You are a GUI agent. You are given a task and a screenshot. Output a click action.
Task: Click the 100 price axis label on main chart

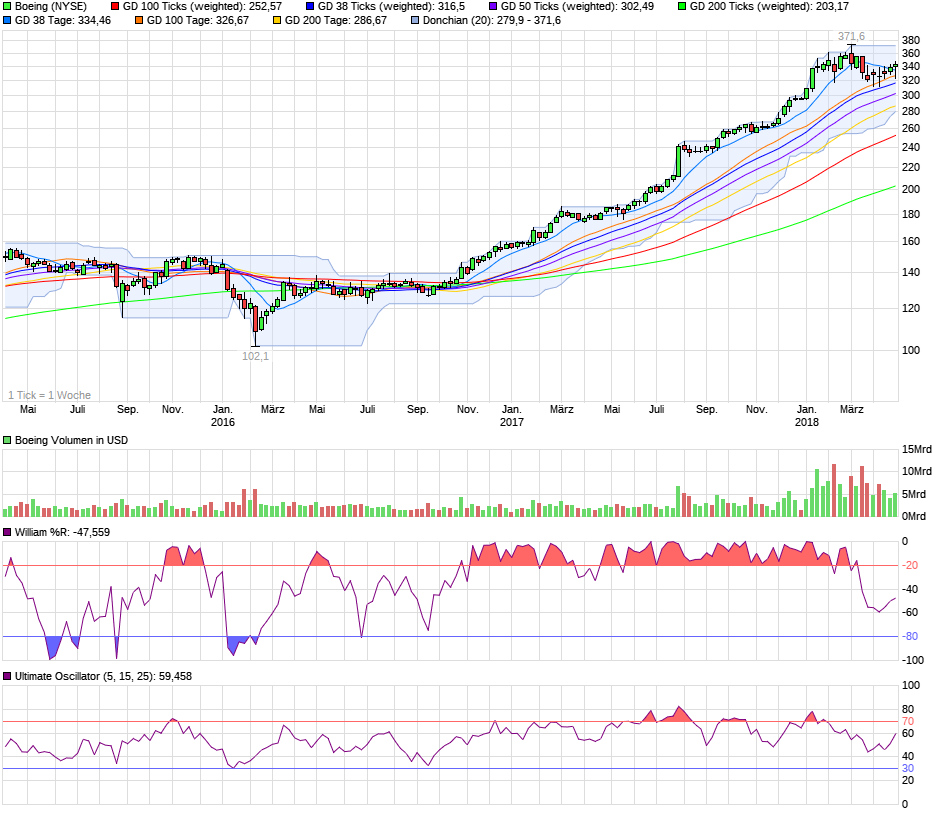pos(911,350)
